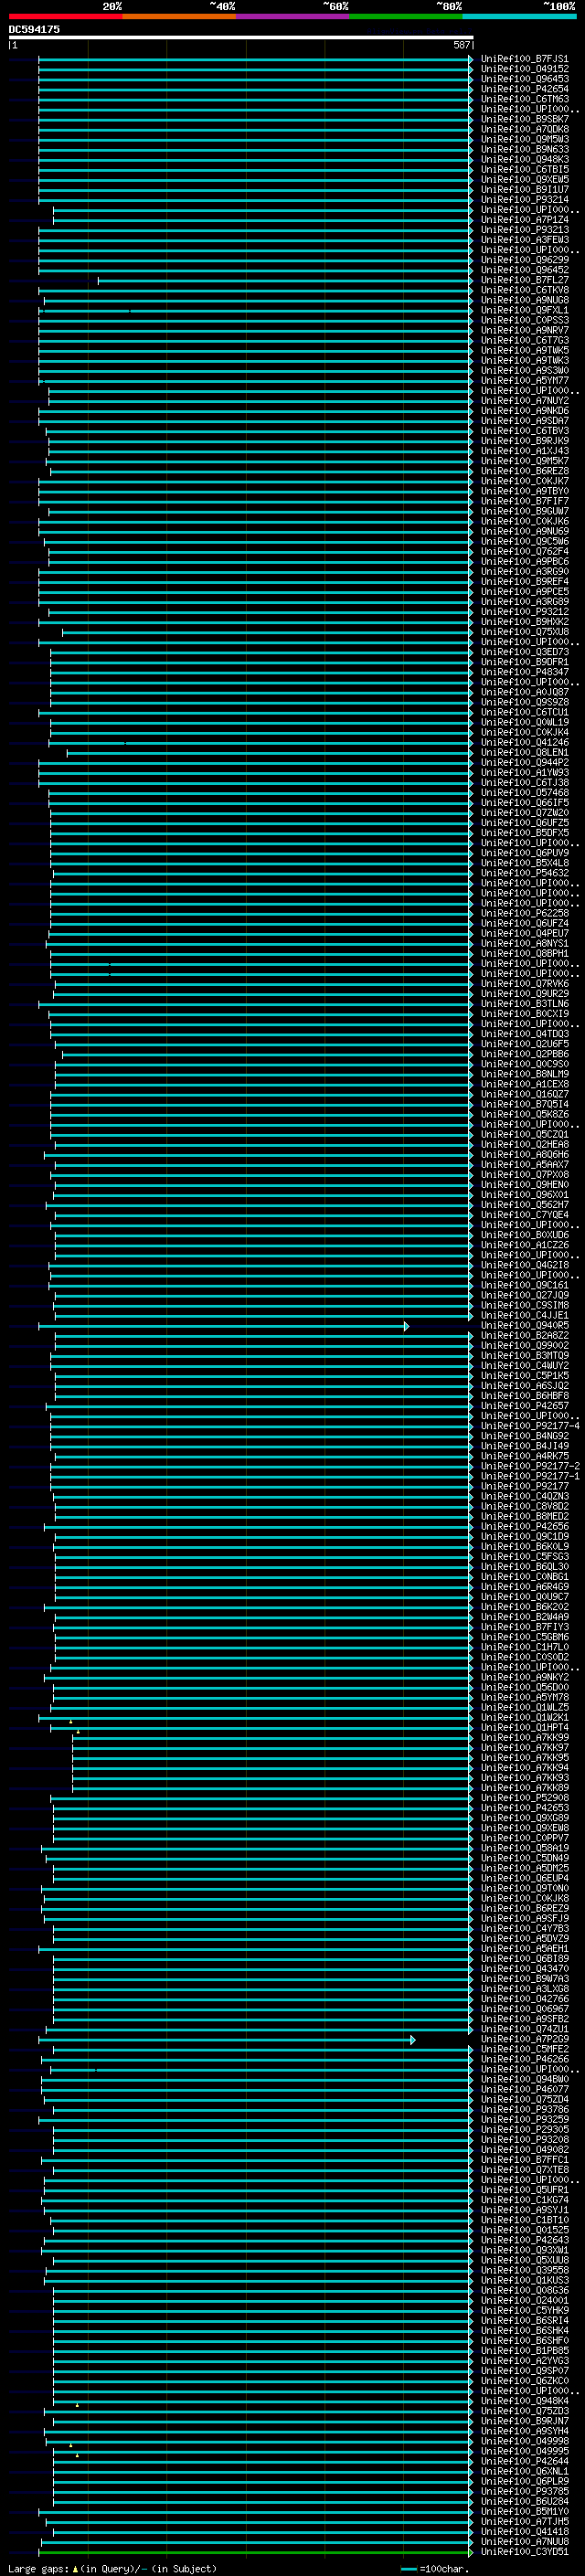The width and height of the screenshot is (585, 2576).
Task: Open the UniRef100_A9S3W0 entry
Action: pos(524,370)
